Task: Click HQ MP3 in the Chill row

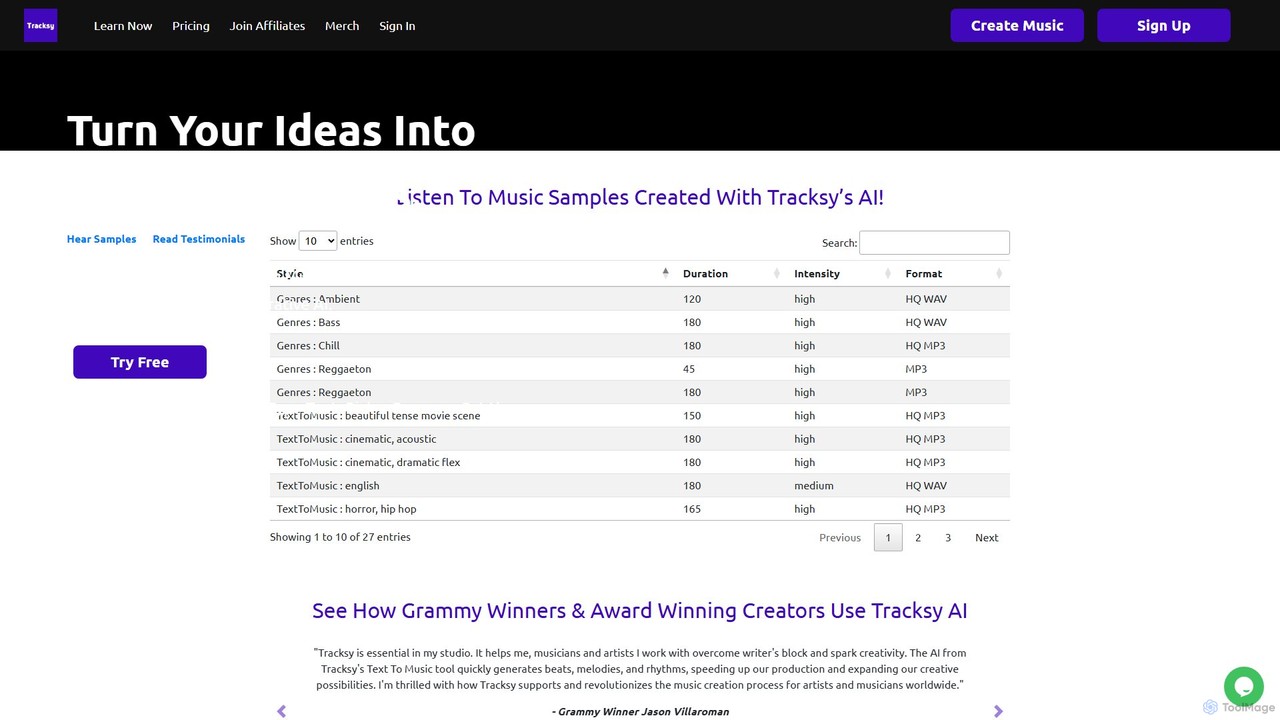Action: click(925, 346)
